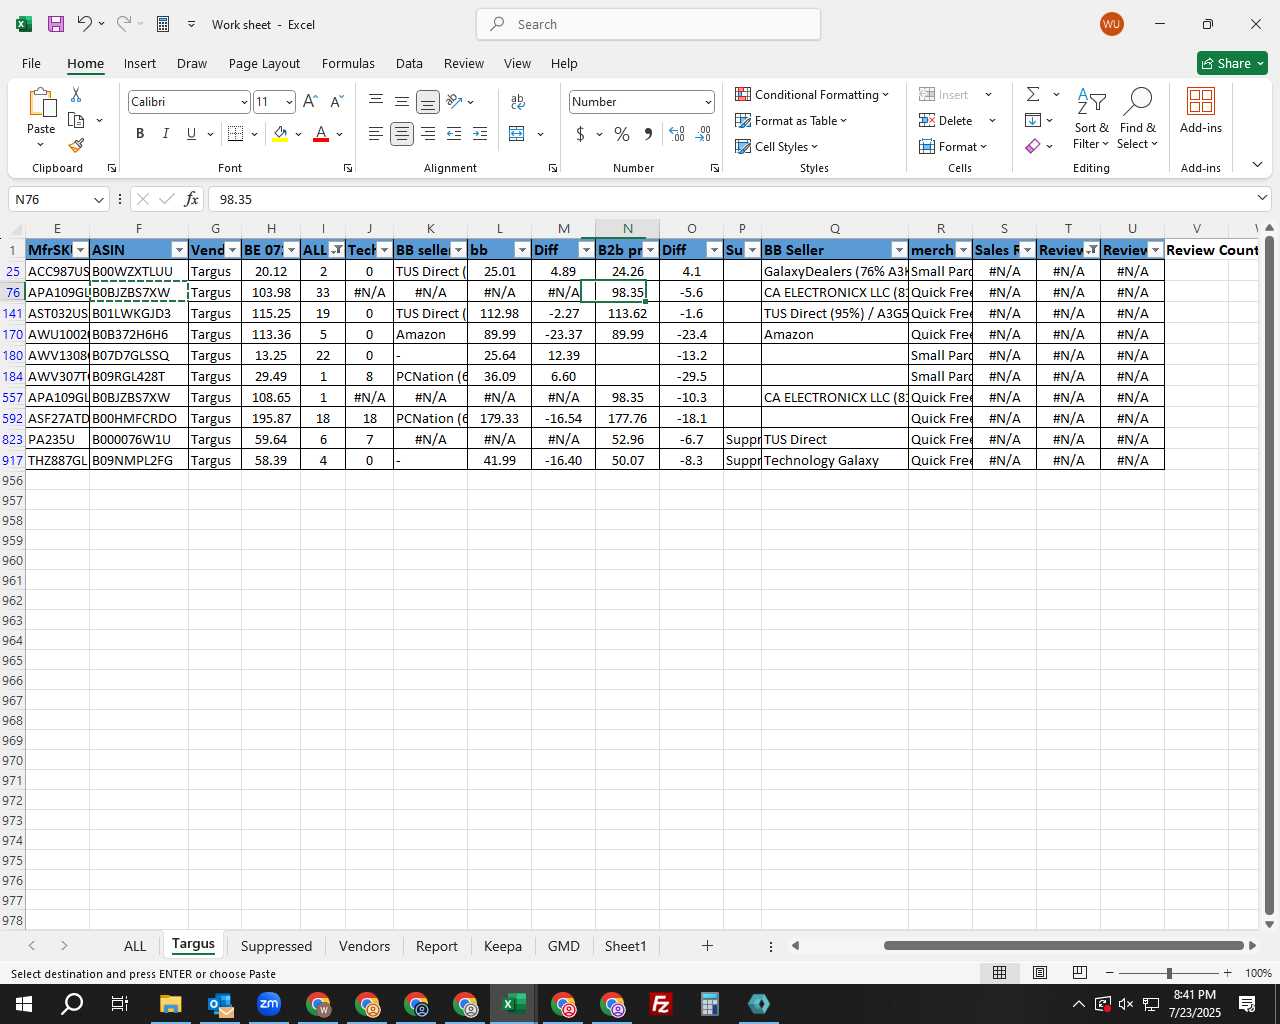Toggle Bold formatting
This screenshot has width=1280, height=1024.
point(140,134)
